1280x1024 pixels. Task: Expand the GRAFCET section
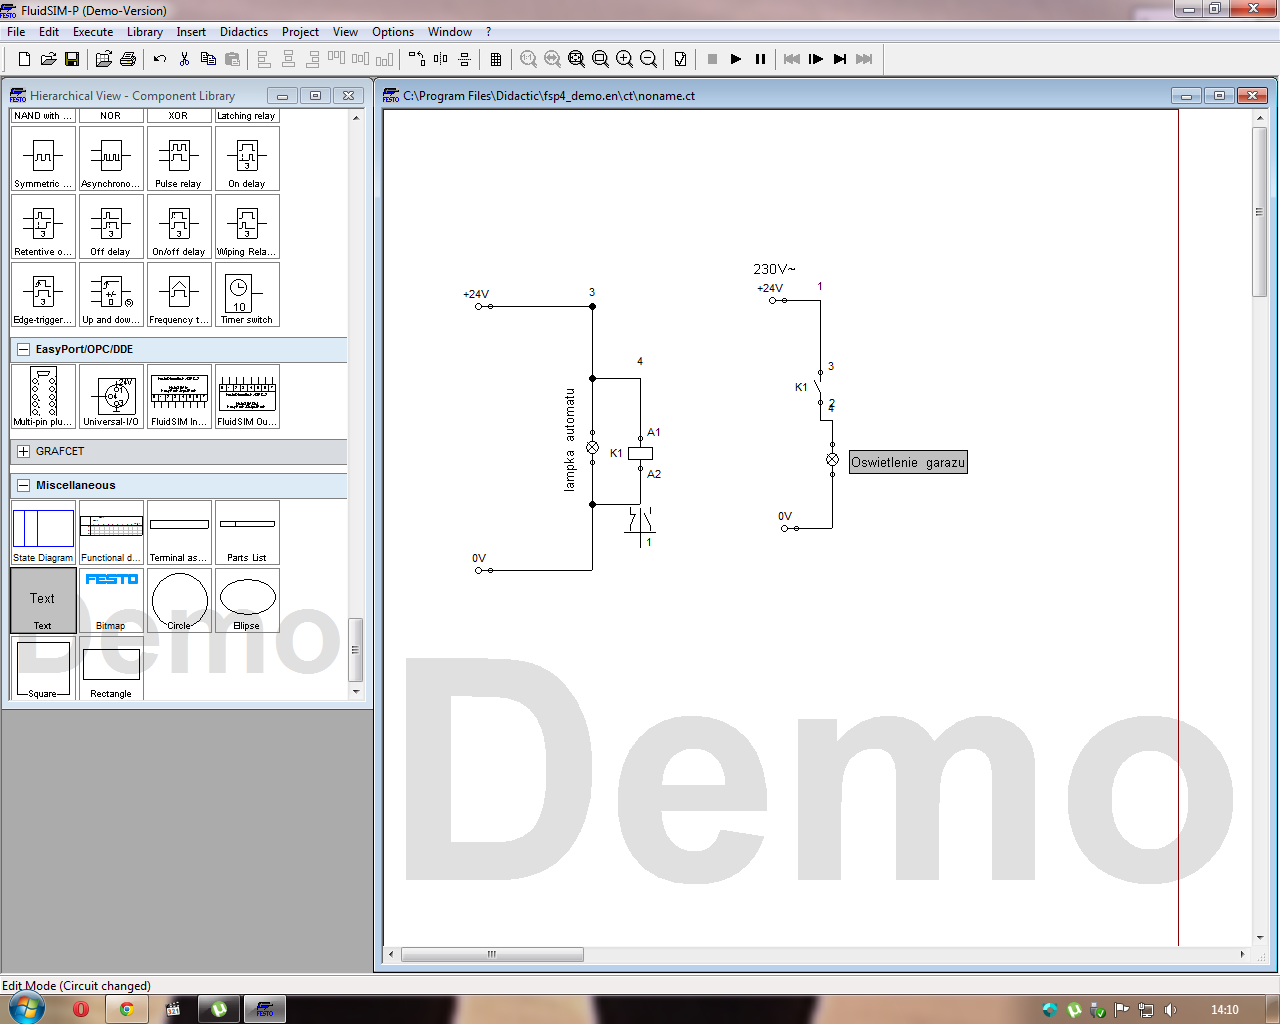(x=23, y=452)
